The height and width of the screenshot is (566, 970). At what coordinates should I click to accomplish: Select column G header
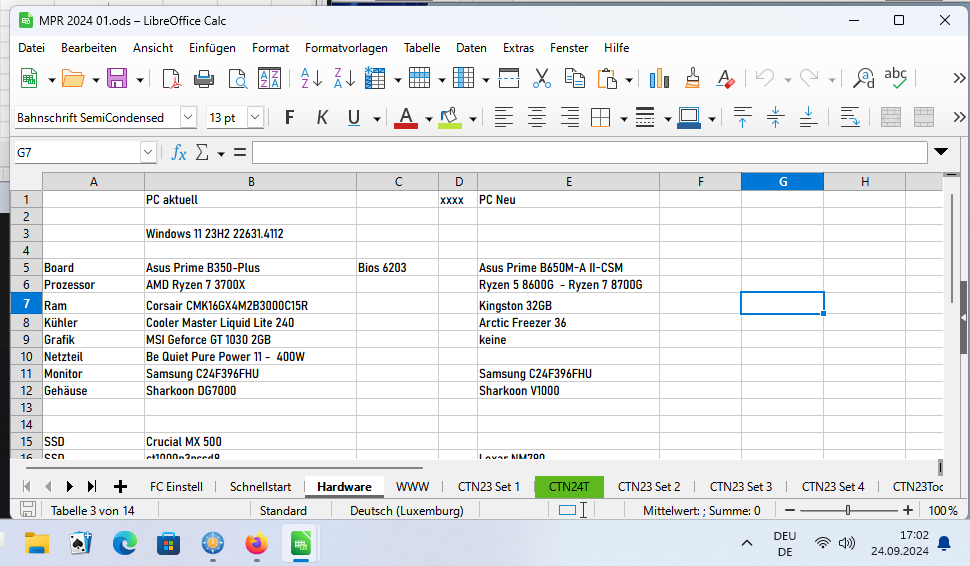coord(783,181)
